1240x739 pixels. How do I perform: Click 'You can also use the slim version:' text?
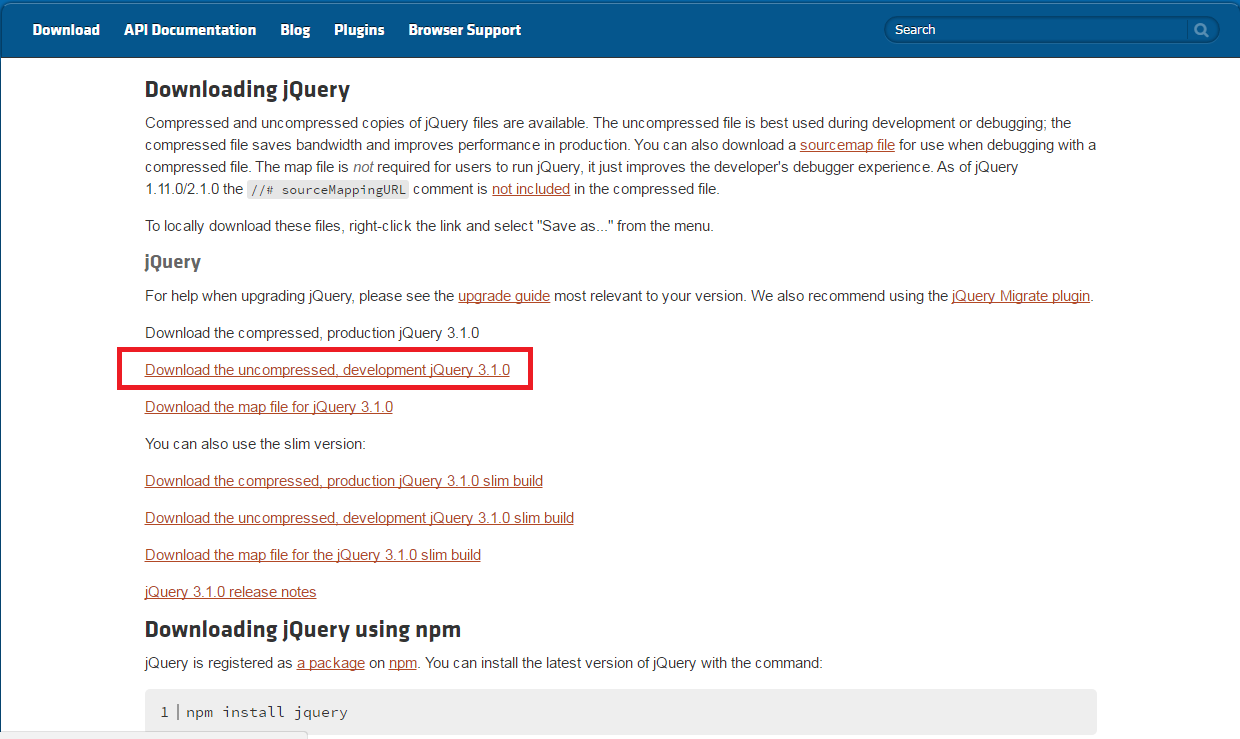point(255,444)
